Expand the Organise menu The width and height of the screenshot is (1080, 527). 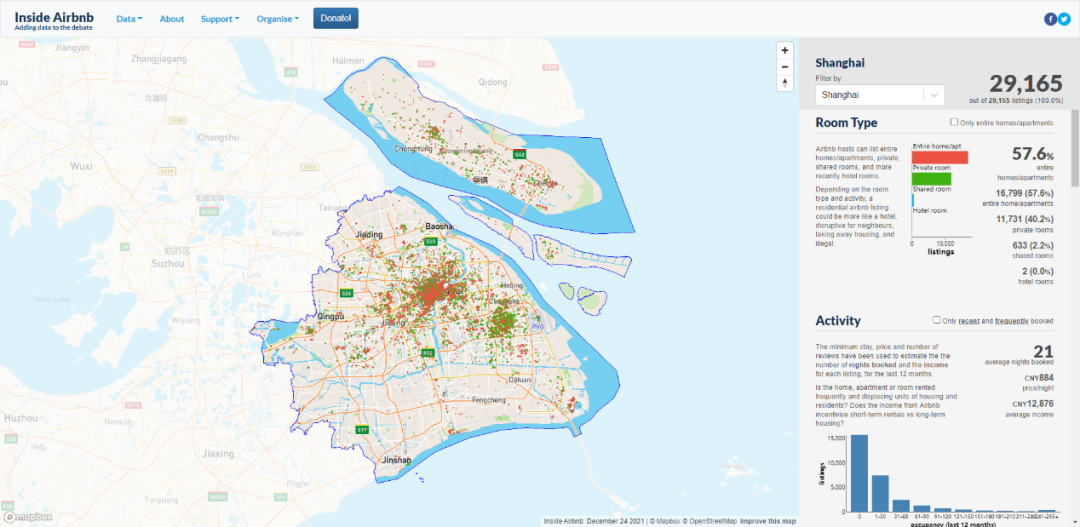tap(278, 19)
